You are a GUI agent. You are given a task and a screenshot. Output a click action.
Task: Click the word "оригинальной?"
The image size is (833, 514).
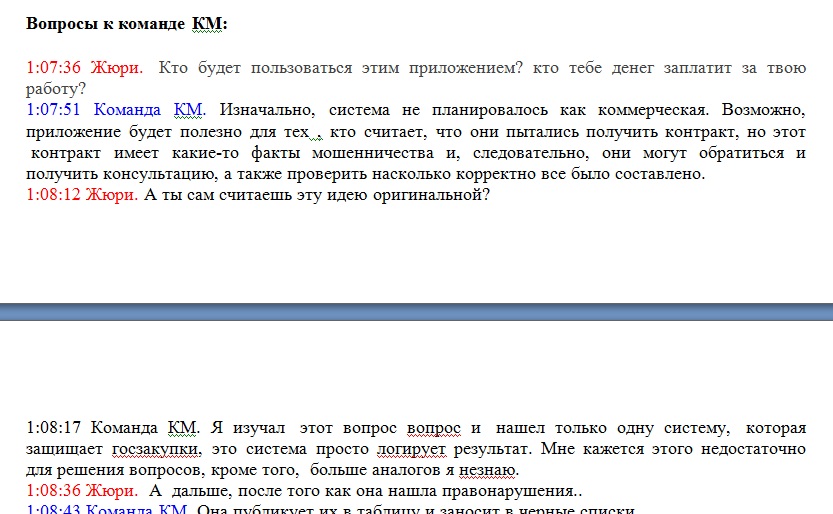pos(431,195)
